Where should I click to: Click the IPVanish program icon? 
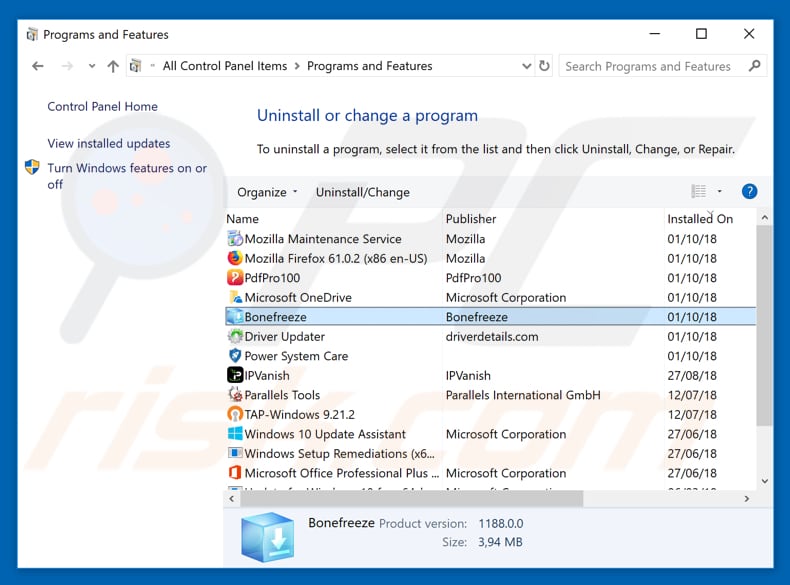235,375
